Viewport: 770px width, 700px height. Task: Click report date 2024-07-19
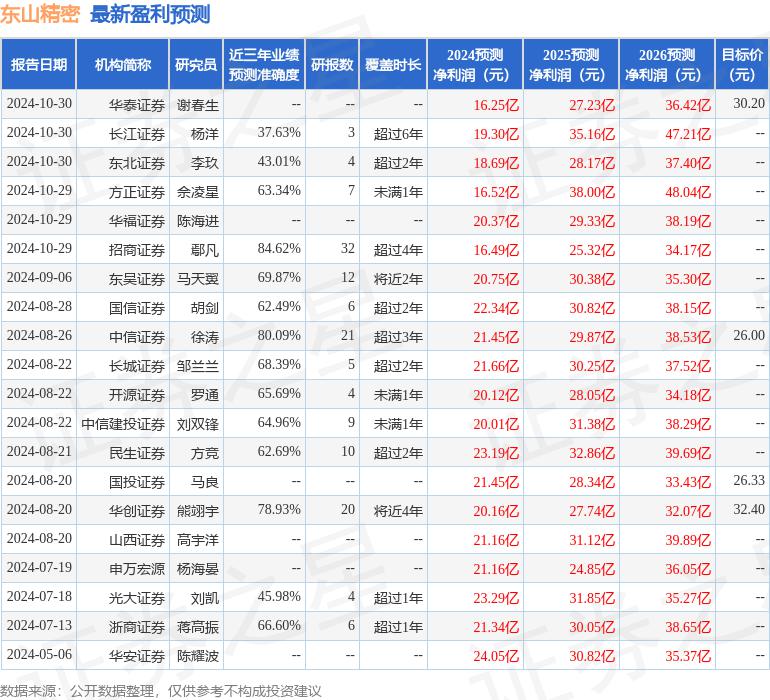click(39, 567)
